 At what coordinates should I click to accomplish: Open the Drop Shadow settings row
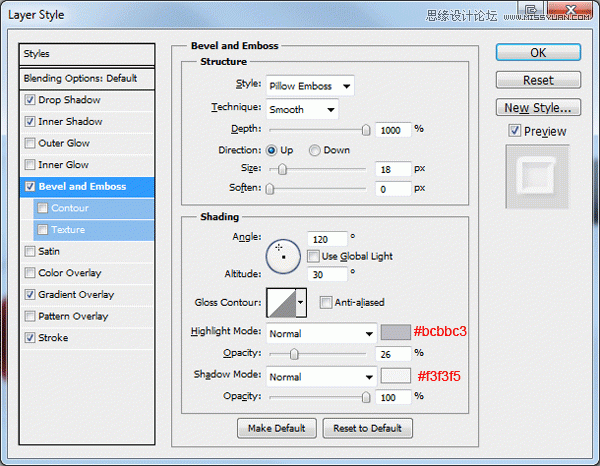coord(87,100)
